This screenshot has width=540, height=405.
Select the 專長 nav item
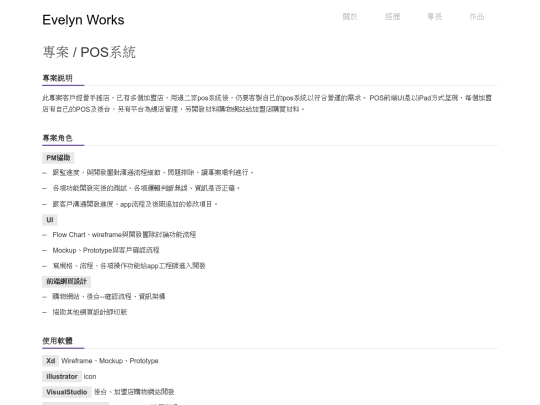435,17
